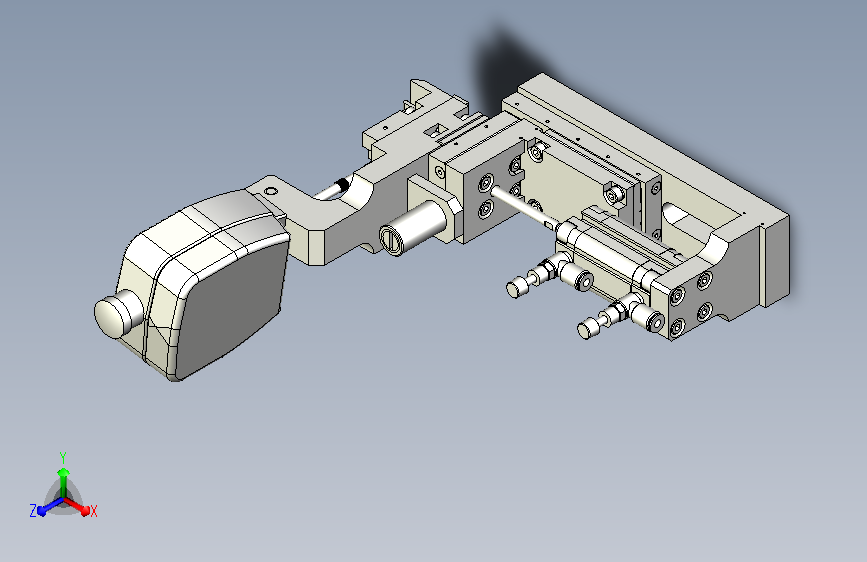Select the slotted cylindrical adjuster knob

tap(412, 228)
